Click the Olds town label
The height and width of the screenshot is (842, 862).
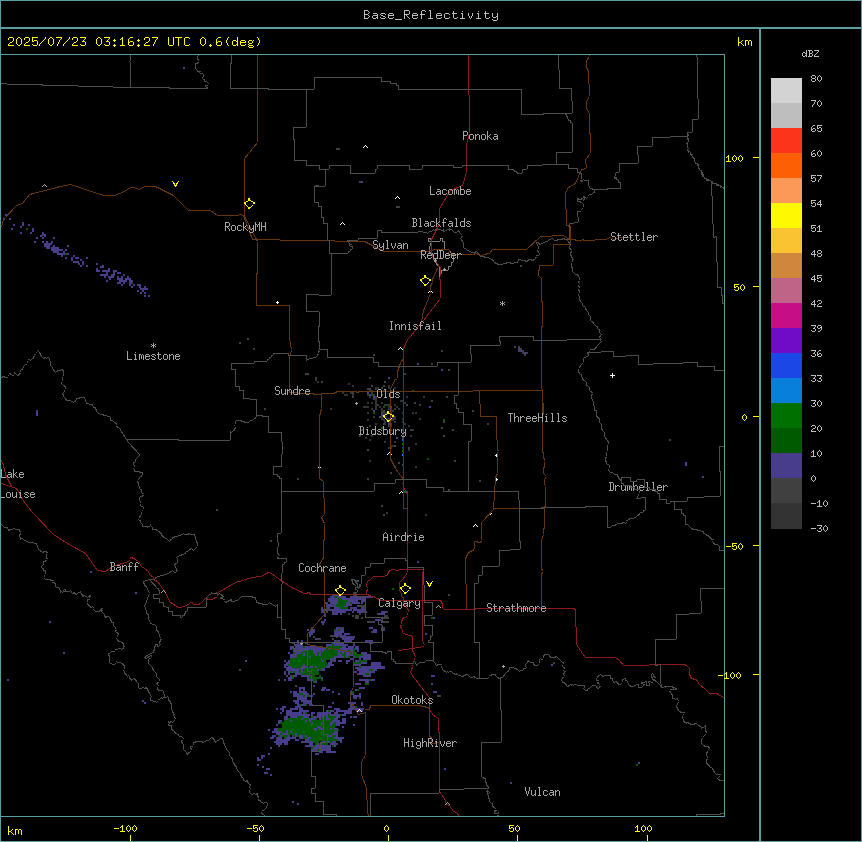pyautogui.click(x=388, y=394)
